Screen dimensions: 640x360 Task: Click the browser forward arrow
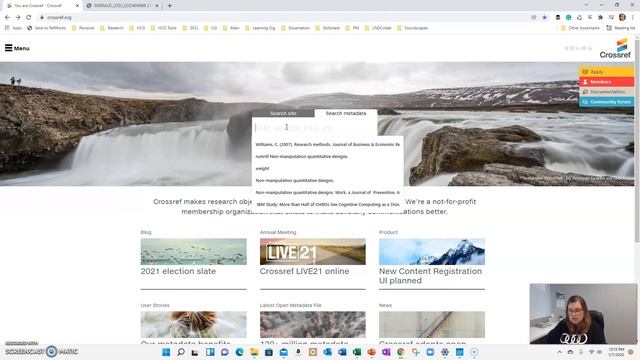(18, 18)
